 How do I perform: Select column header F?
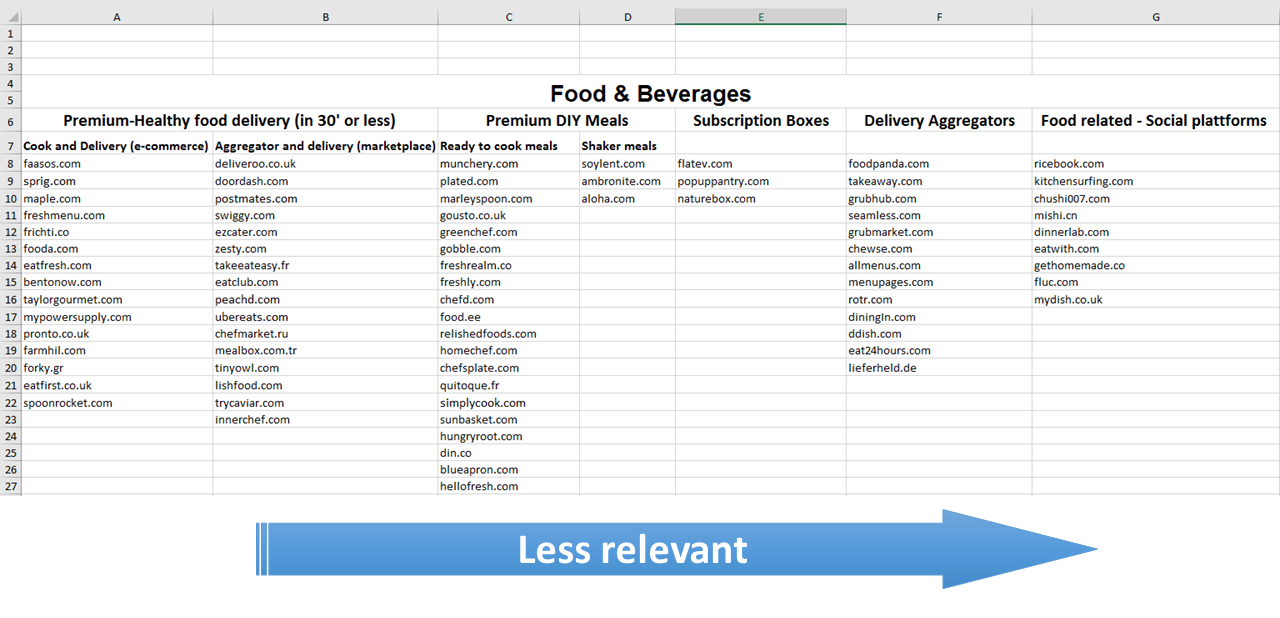939,17
